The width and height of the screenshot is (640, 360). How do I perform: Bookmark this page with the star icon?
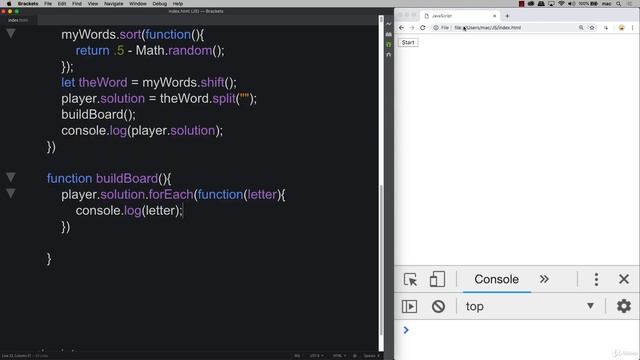[x=592, y=28]
